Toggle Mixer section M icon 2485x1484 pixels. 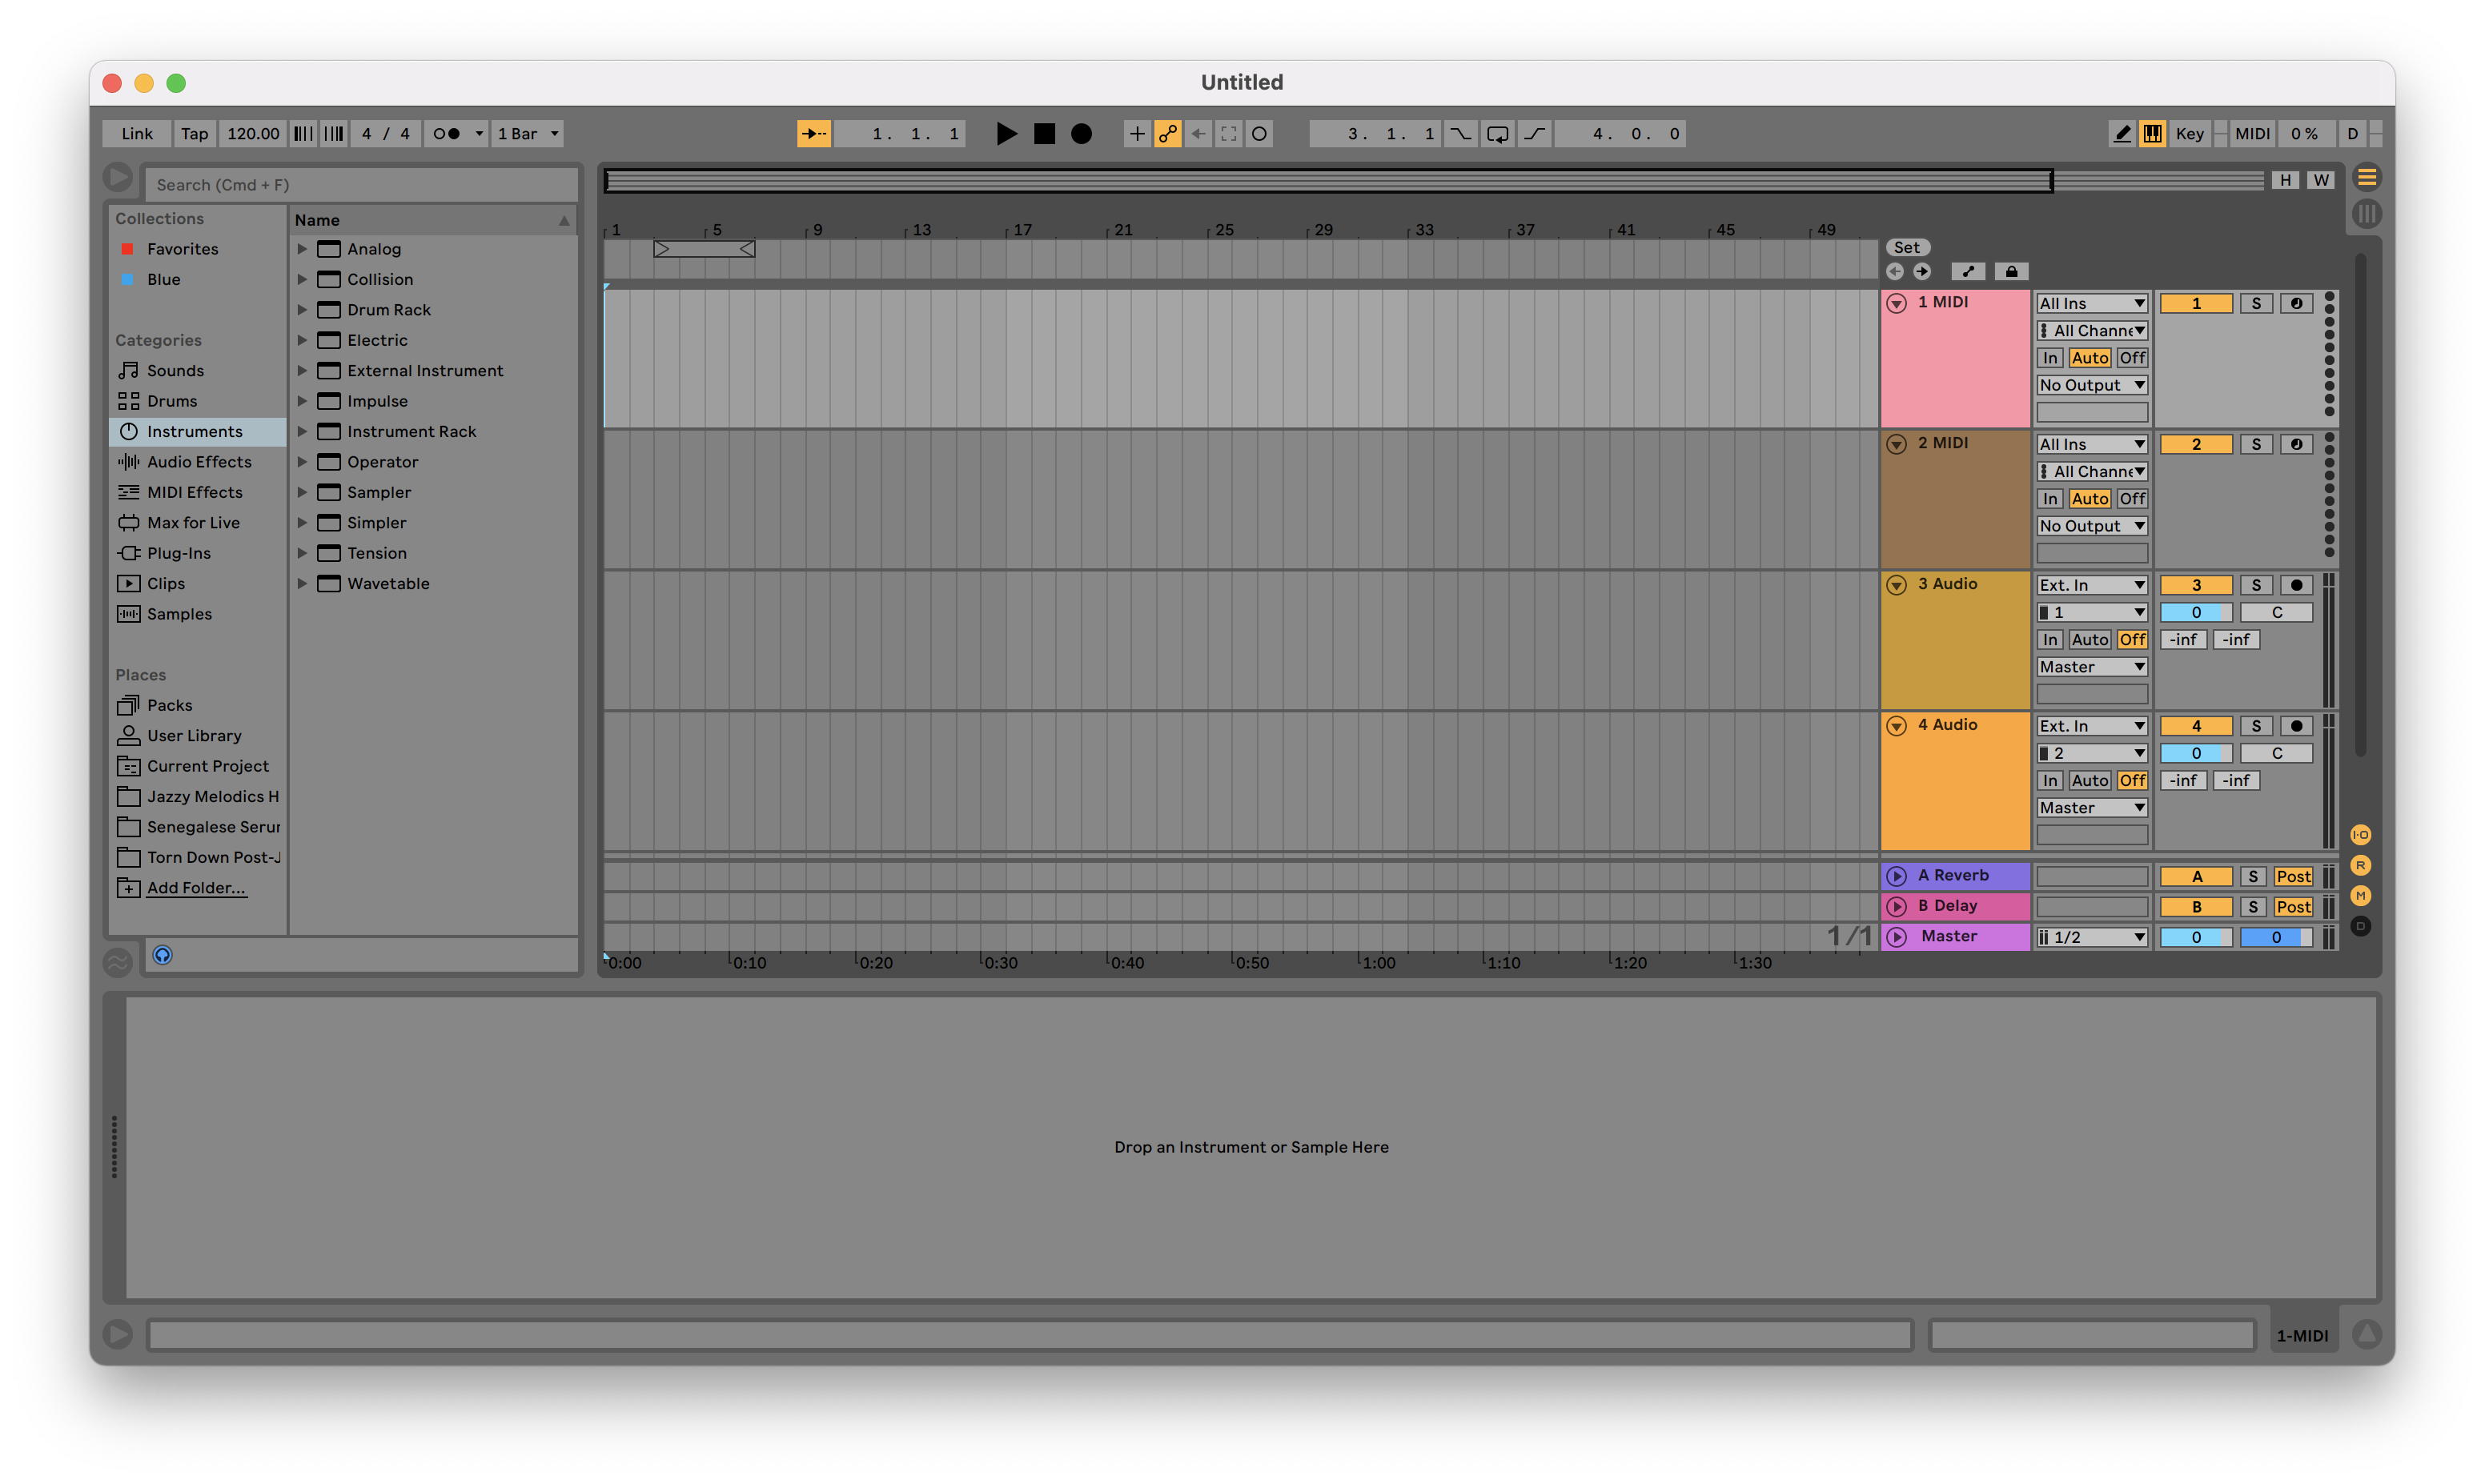pos(2360,896)
